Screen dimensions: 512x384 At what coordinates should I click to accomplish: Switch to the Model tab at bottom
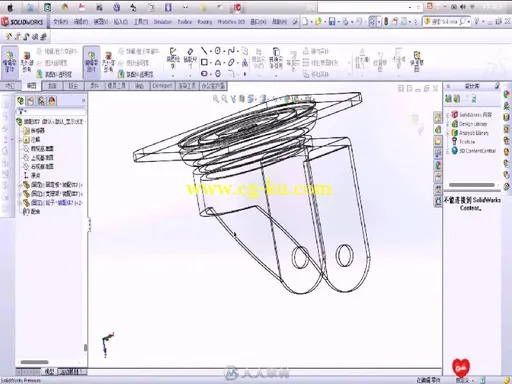click(x=49, y=371)
